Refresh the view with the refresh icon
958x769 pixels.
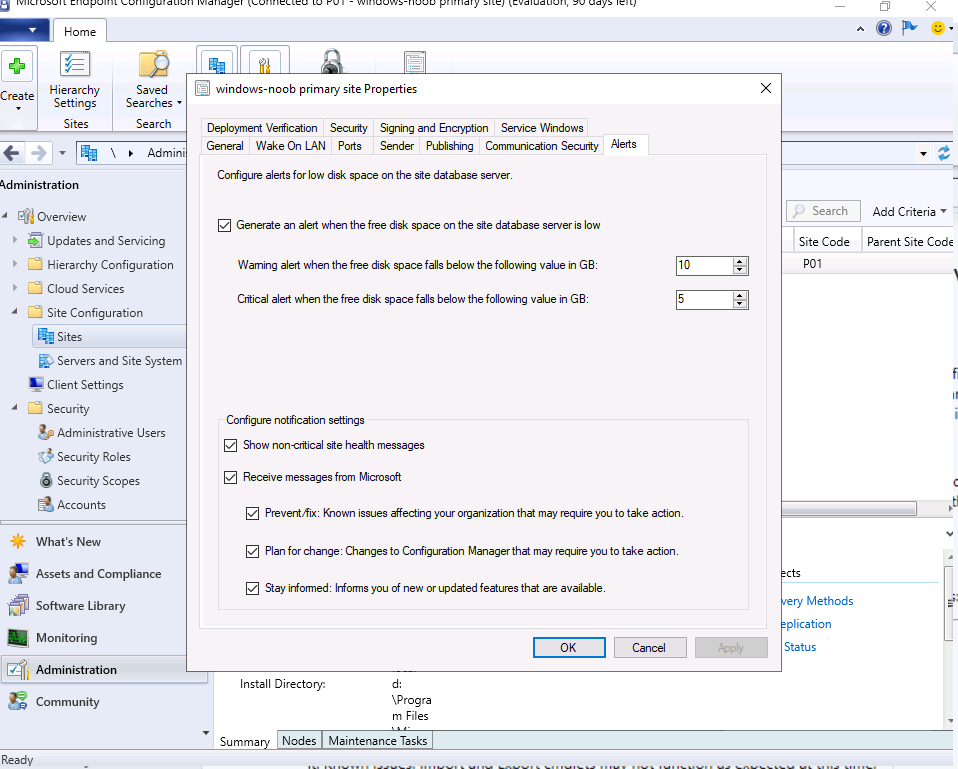[x=944, y=153]
